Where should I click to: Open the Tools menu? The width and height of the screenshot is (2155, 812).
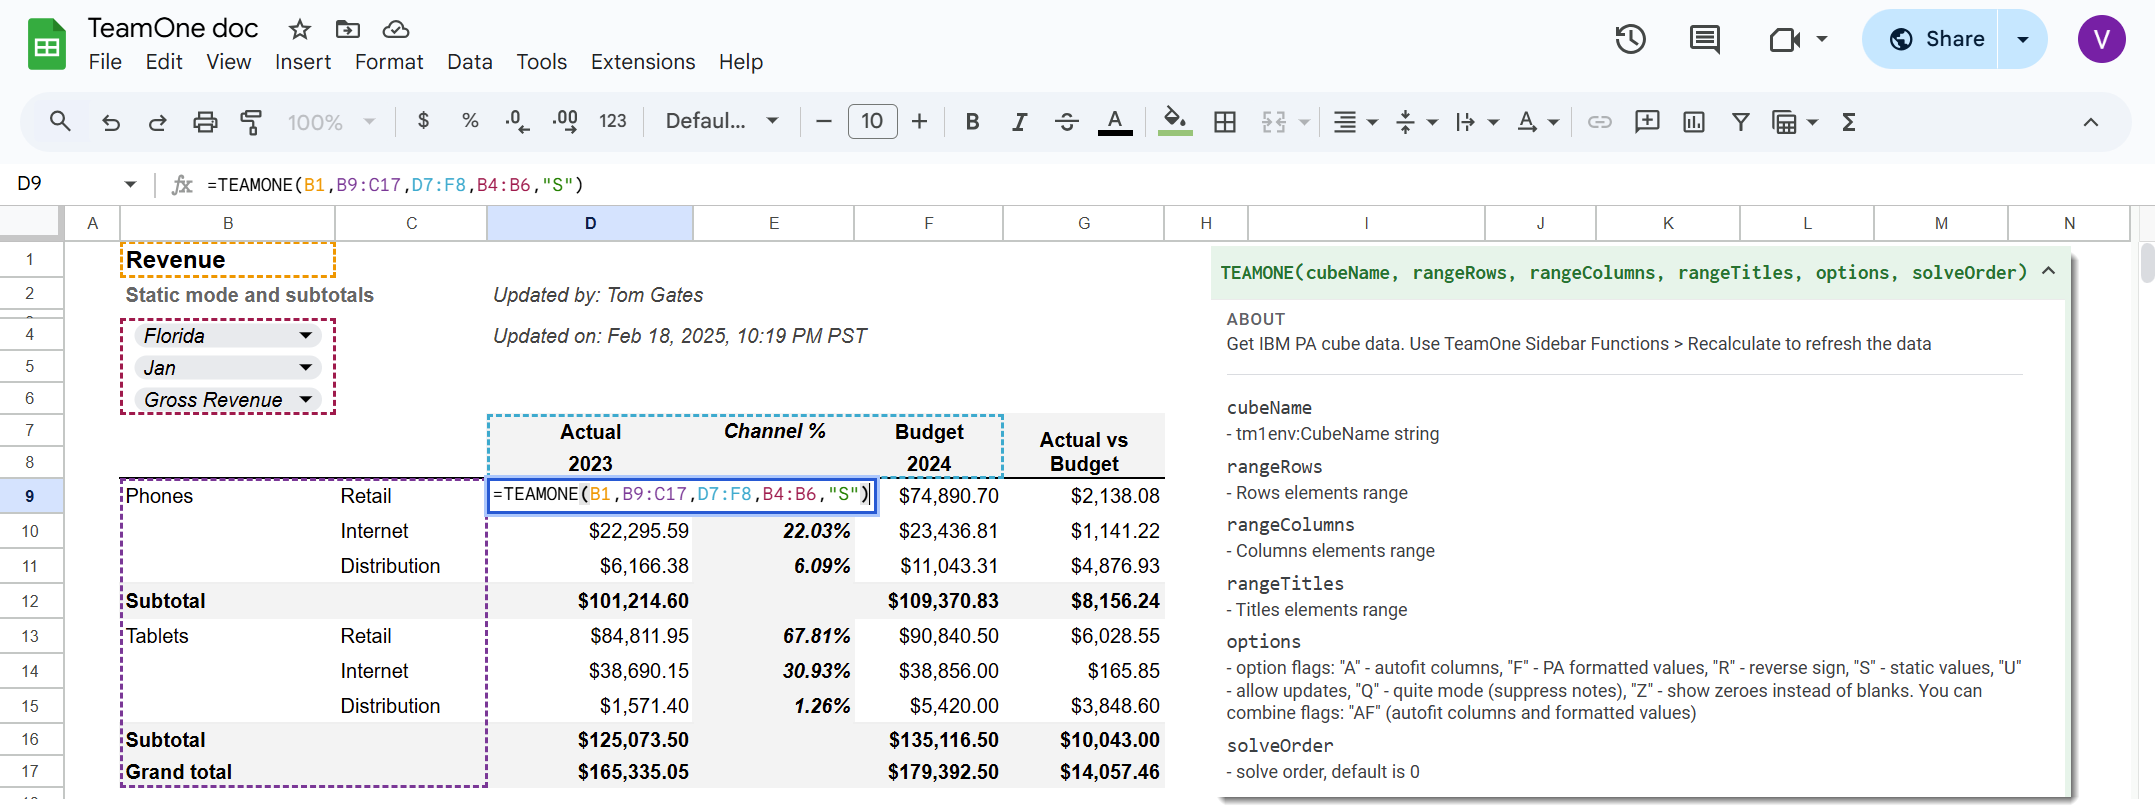coord(542,62)
